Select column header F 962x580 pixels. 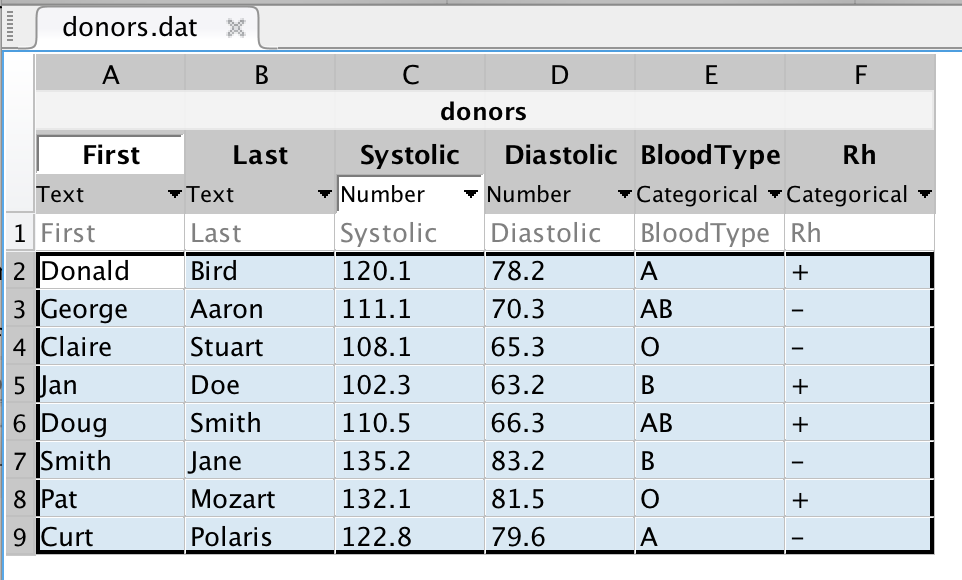(860, 72)
